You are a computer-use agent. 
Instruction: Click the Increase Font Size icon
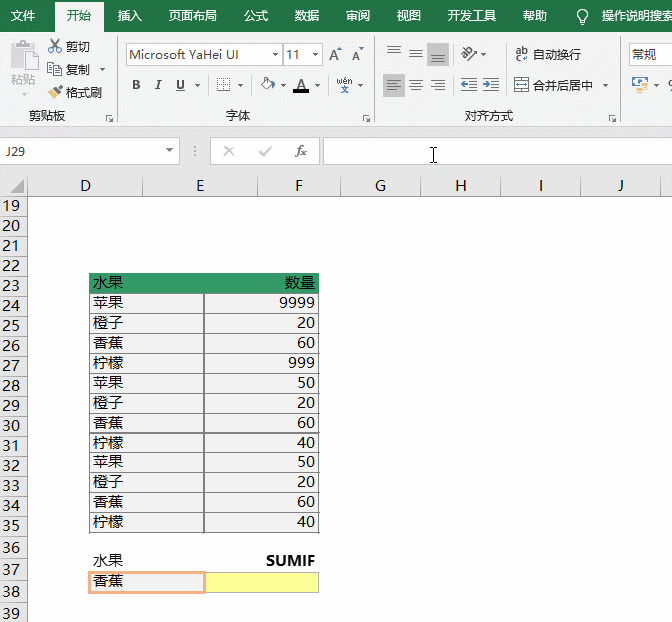(335, 55)
